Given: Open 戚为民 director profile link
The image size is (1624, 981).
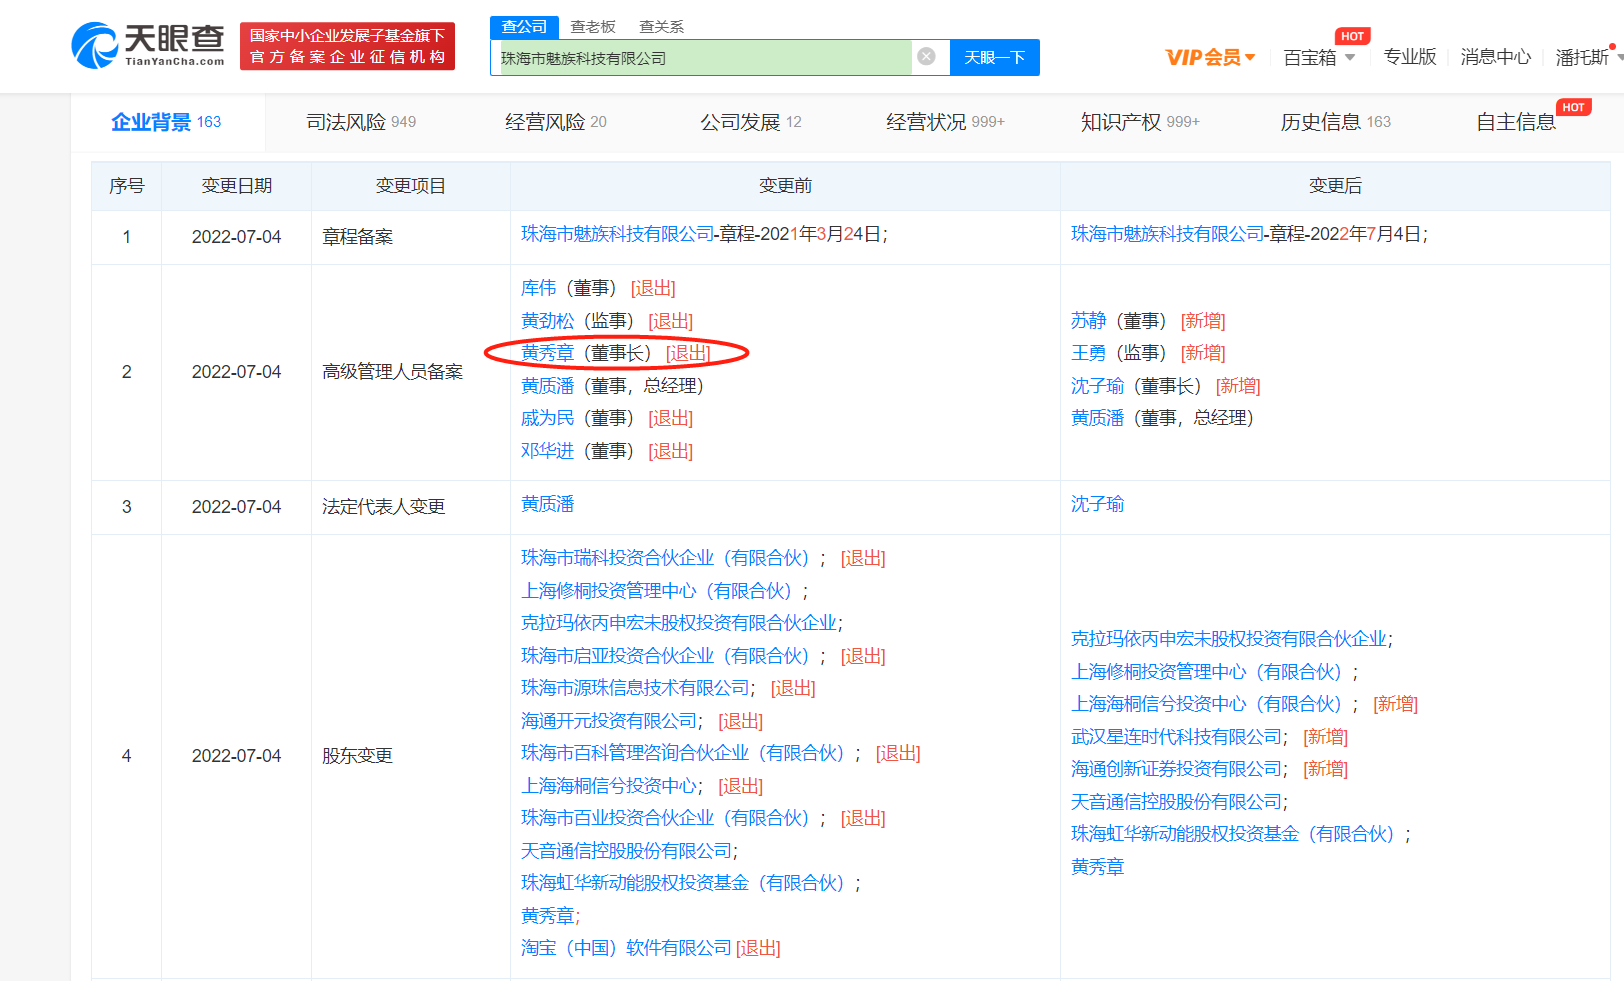Looking at the screenshot, I should pos(547,418).
